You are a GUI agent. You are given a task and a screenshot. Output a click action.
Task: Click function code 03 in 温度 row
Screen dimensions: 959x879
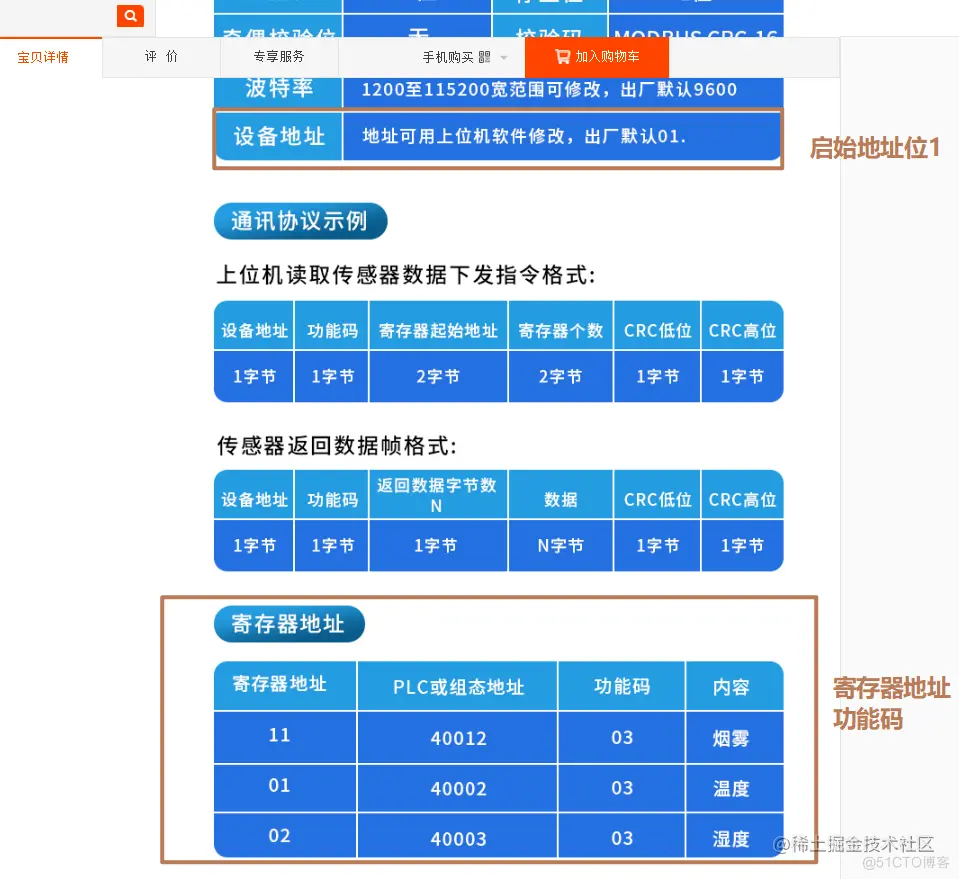(621, 788)
